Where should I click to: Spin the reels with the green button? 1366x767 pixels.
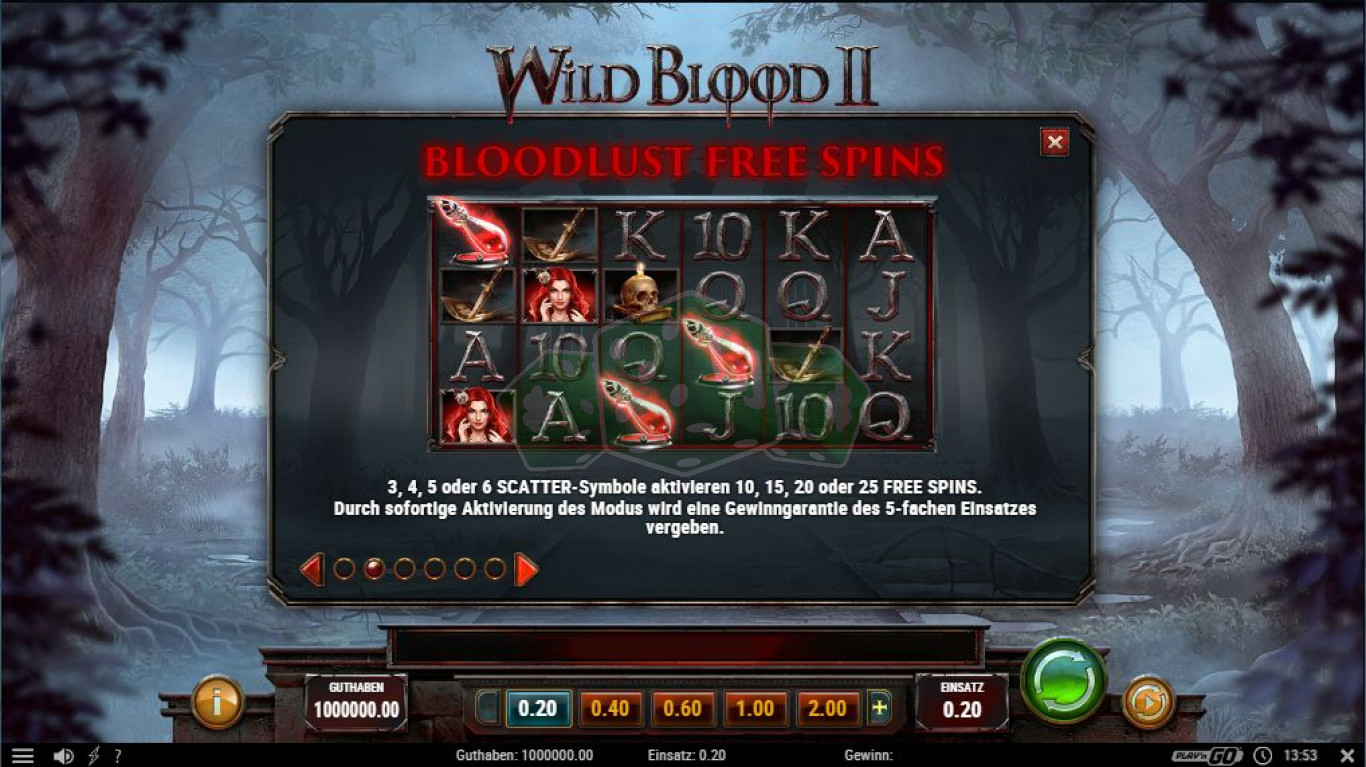pos(1063,680)
